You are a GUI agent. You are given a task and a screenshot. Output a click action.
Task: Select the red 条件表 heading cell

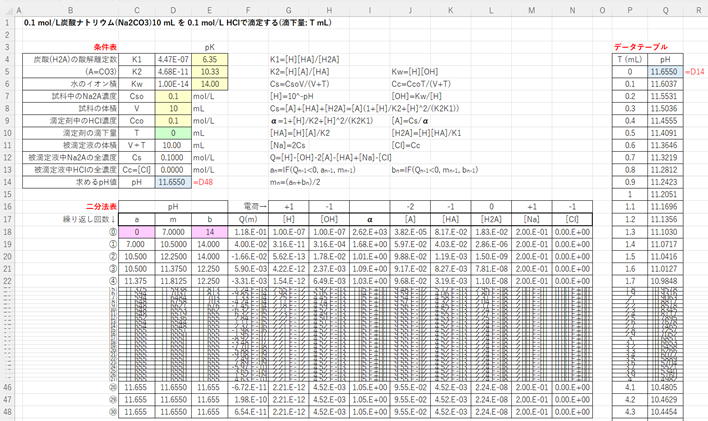tap(105, 47)
